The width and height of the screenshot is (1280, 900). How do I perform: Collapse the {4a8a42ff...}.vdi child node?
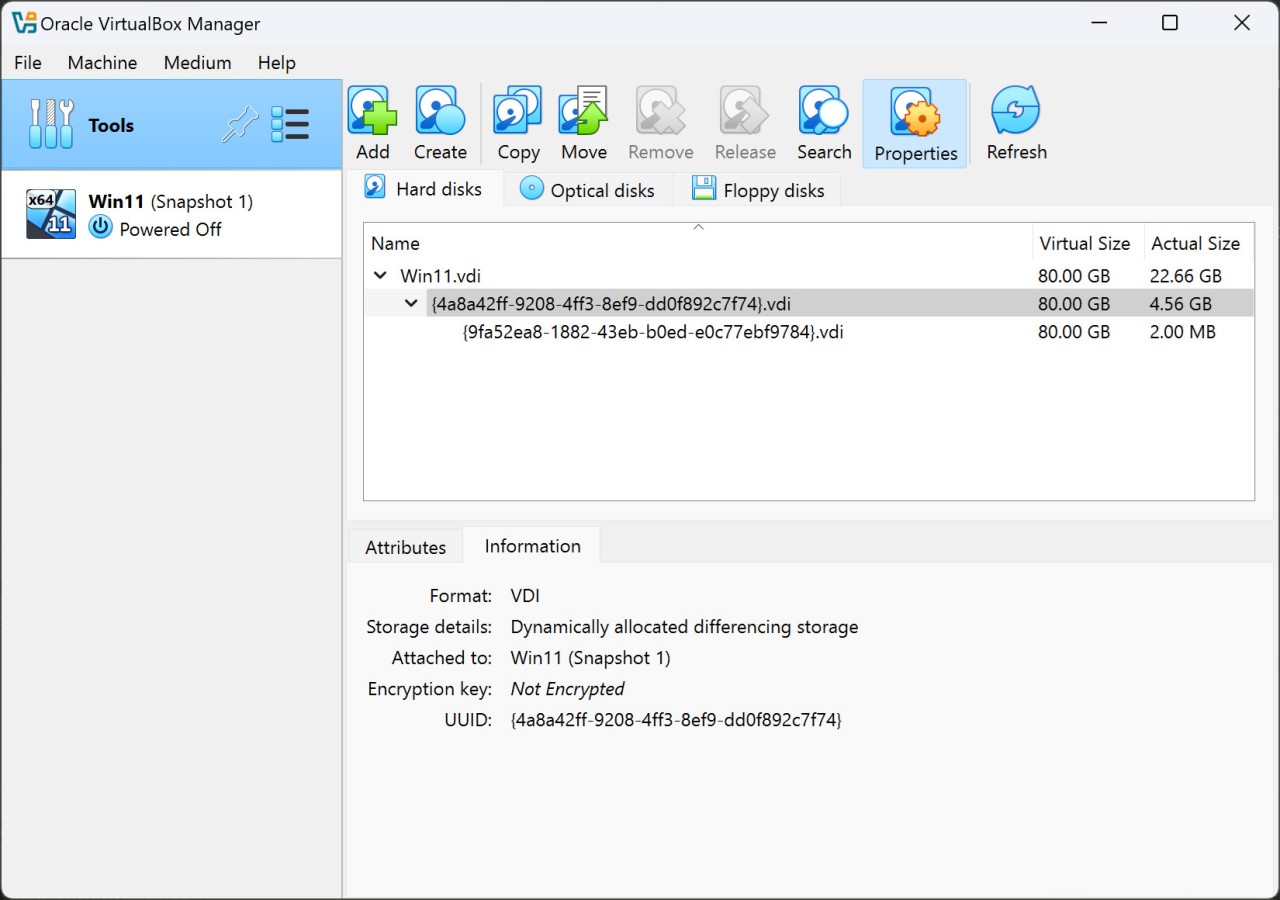point(411,303)
